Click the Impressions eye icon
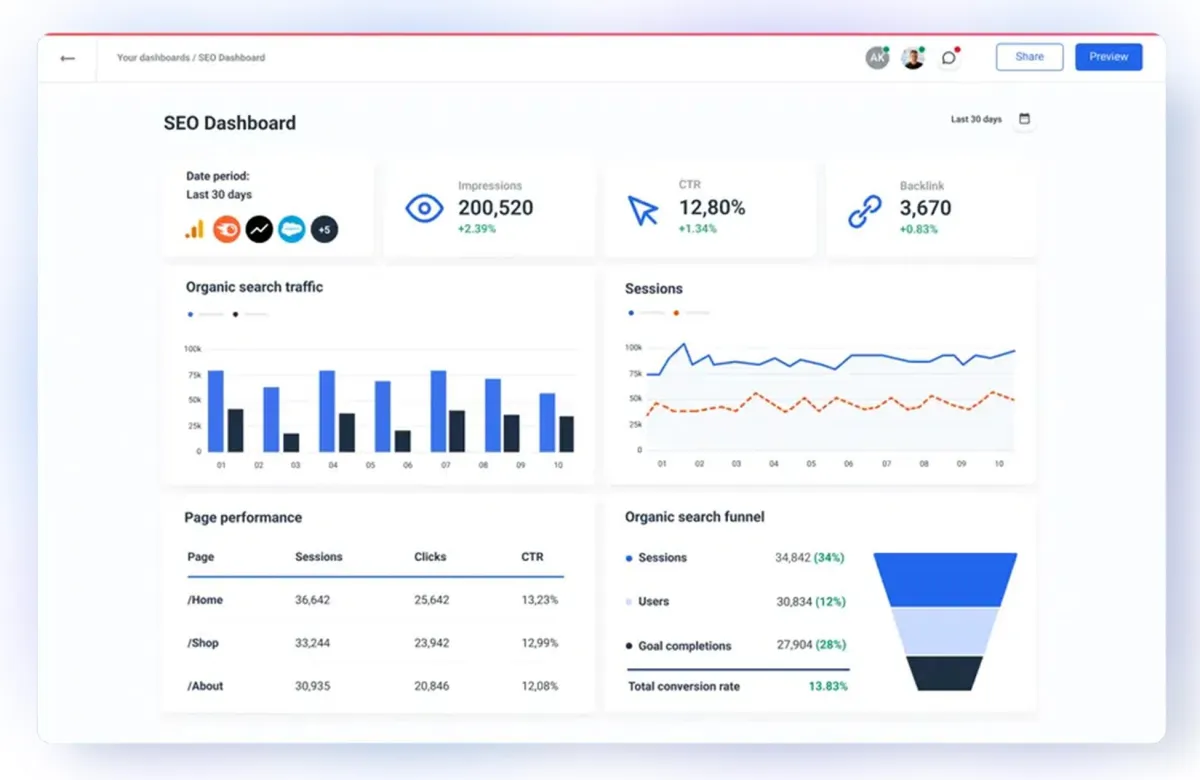1200x780 pixels. pyautogui.click(x=424, y=208)
